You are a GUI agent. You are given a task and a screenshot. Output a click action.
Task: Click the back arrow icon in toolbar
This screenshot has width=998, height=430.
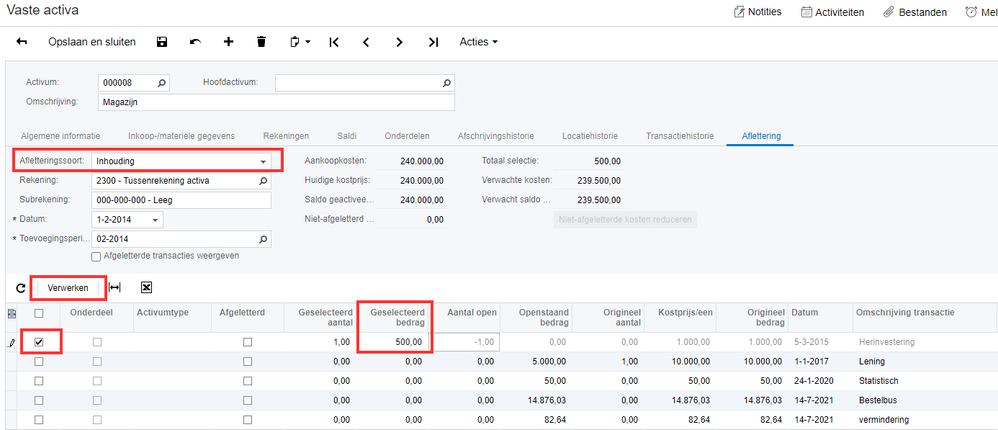(x=22, y=42)
